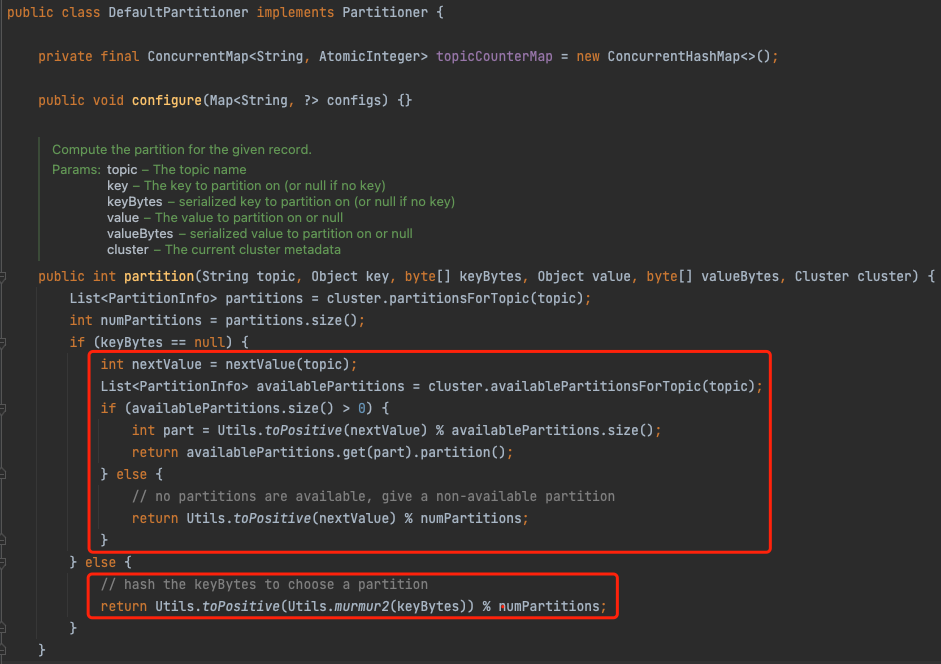
Task: Click the 'configure' method name
Action: [167, 100]
